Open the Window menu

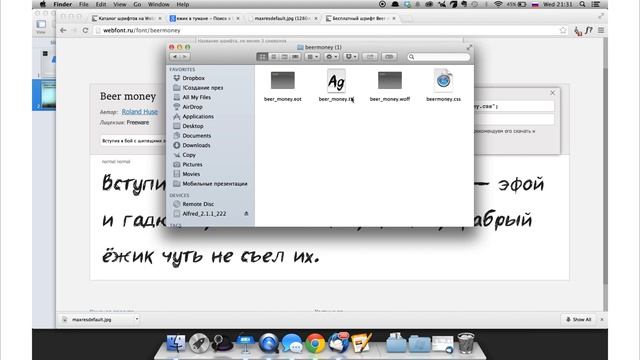(x=158, y=4)
